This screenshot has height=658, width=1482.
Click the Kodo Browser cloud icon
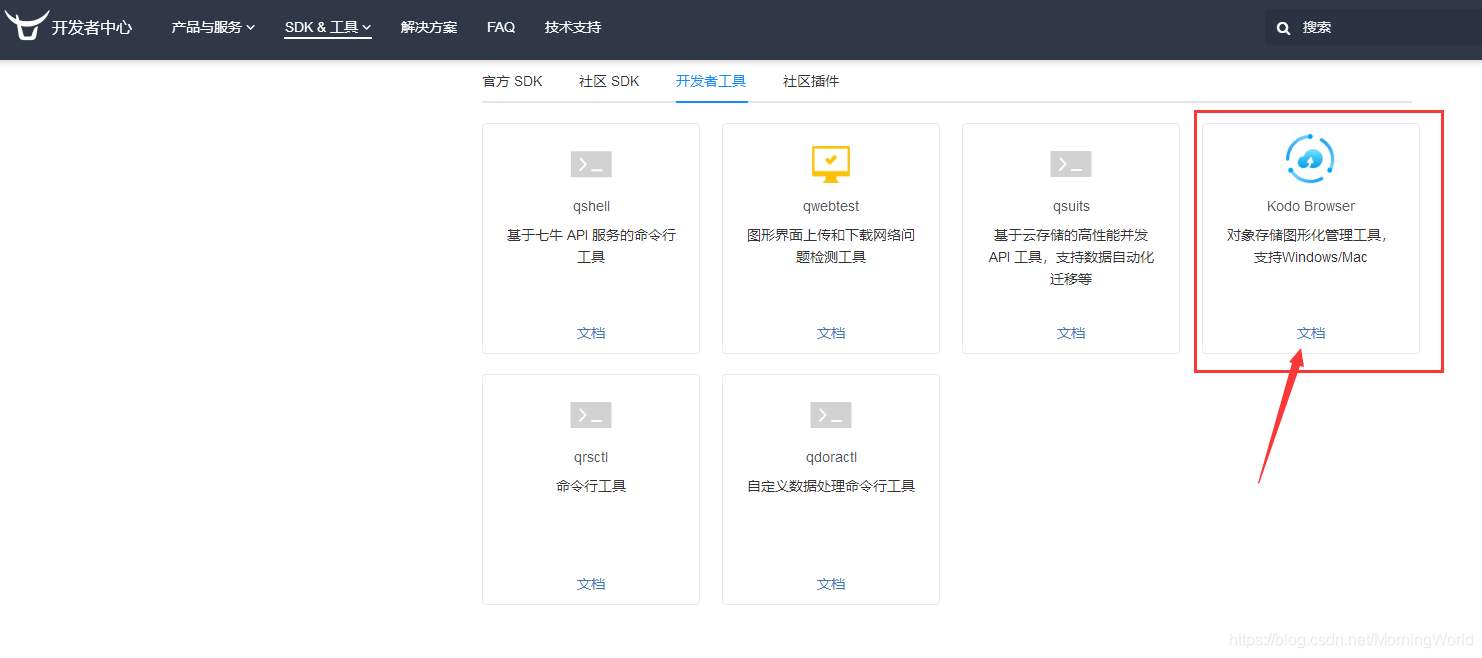(x=1310, y=159)
